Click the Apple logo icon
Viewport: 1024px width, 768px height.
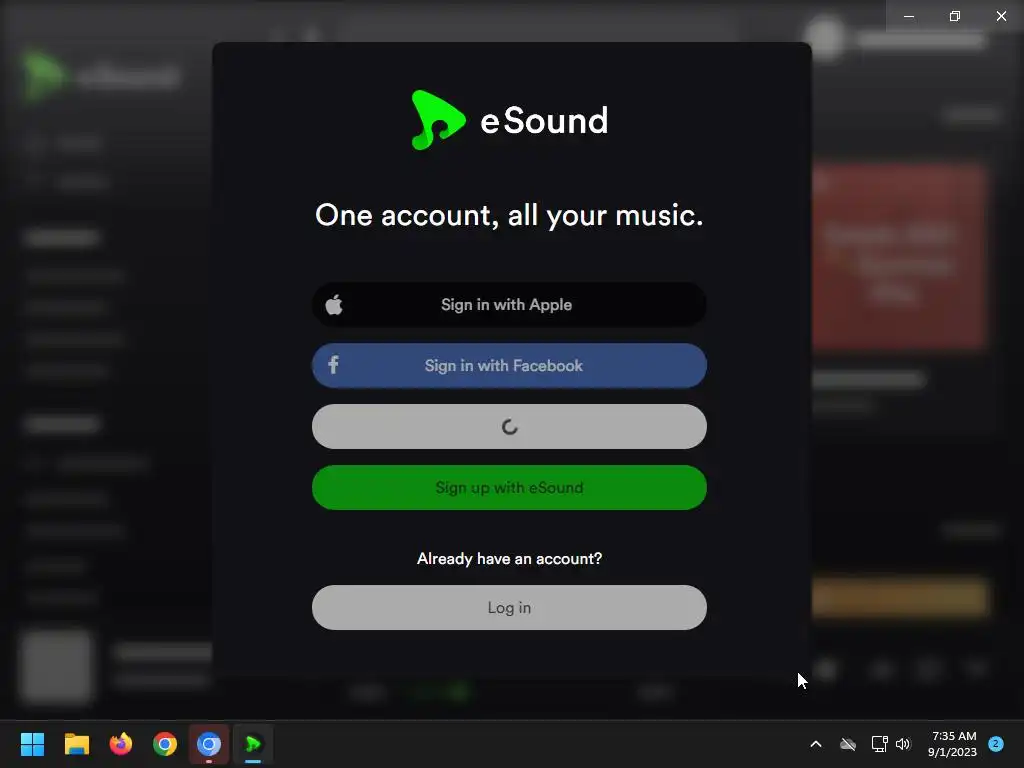point(334,304)
